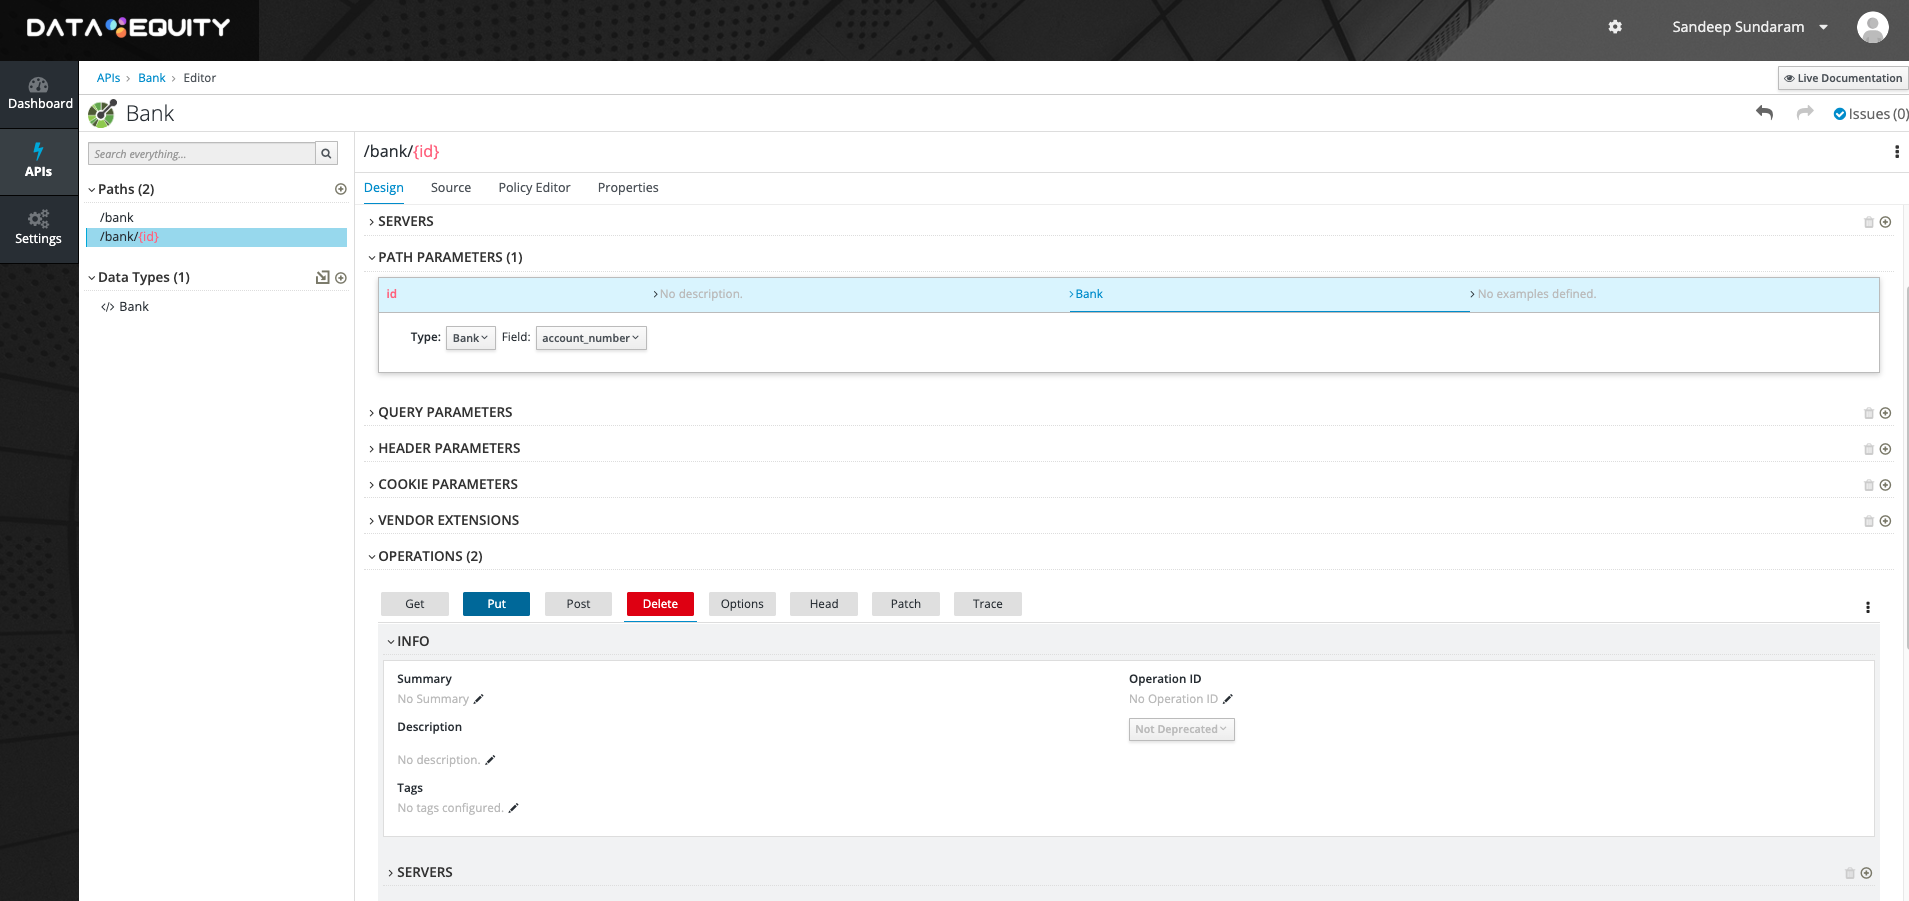Go to Bank breadcrumb link
Screen dimensions: 1909x901
pyautogui.click(x=152, y=78)
